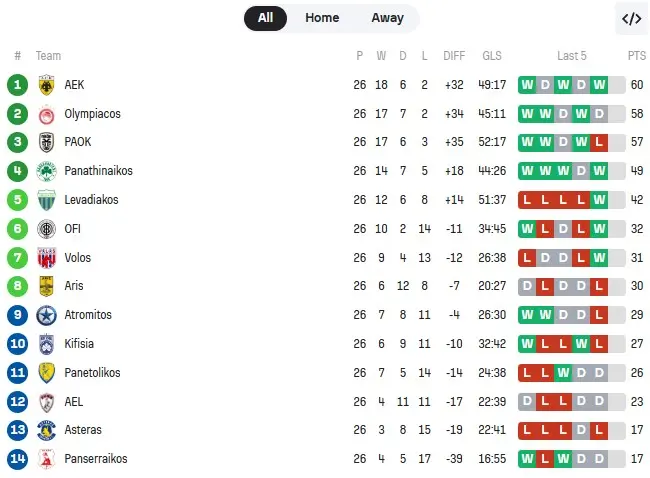Switch to the Away standings tab
The height and width of the screenshot is (478, 650).
[x=387, y=18]
